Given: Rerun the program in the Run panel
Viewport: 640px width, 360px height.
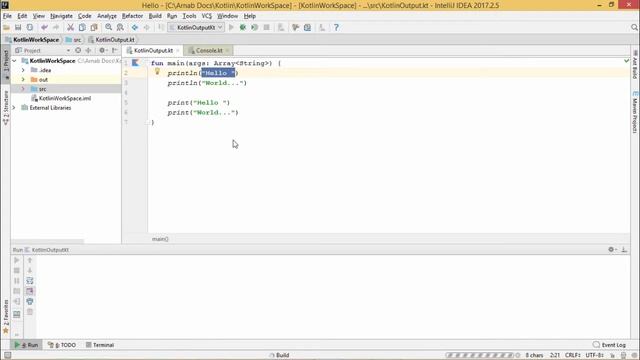Looking at the screenshot, I should (17, 260).
